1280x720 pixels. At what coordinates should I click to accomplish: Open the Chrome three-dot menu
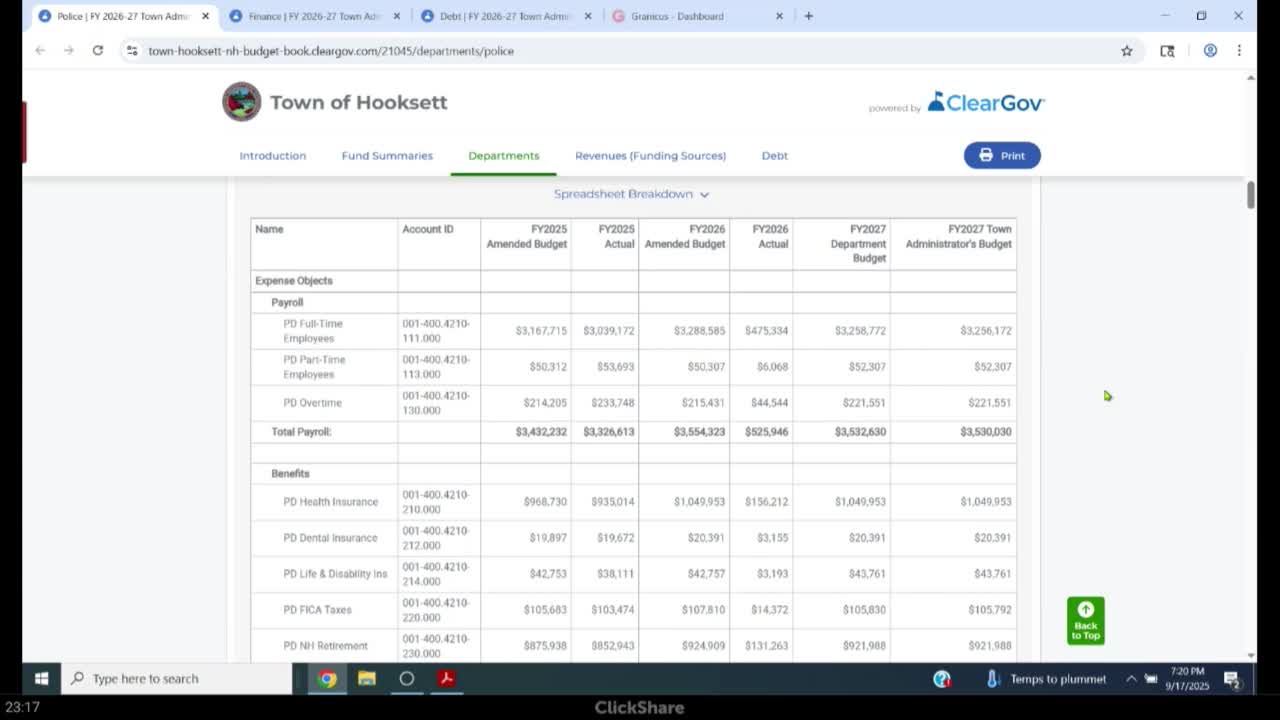(1239, 50)
